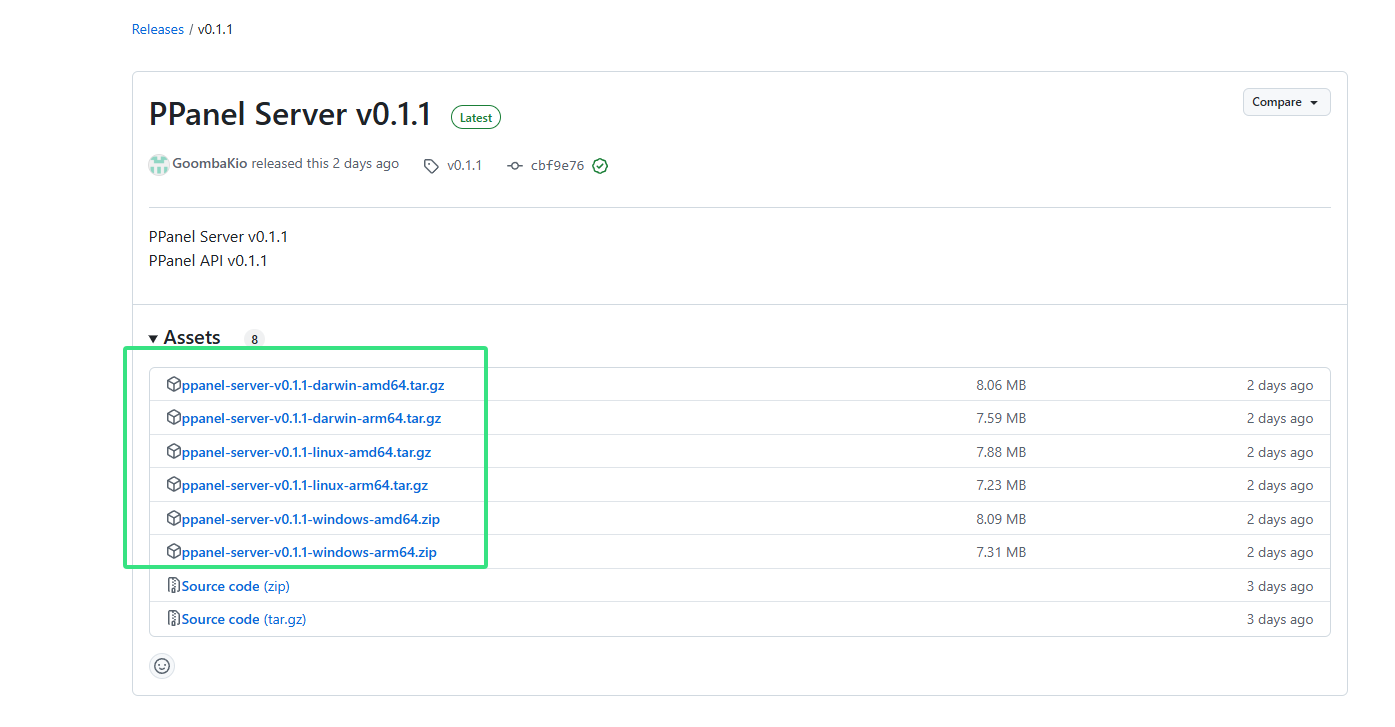Click the v0.1.1 tag link
The width and height of the screenshot is (1395, 727).
click(x=464, y=165)
